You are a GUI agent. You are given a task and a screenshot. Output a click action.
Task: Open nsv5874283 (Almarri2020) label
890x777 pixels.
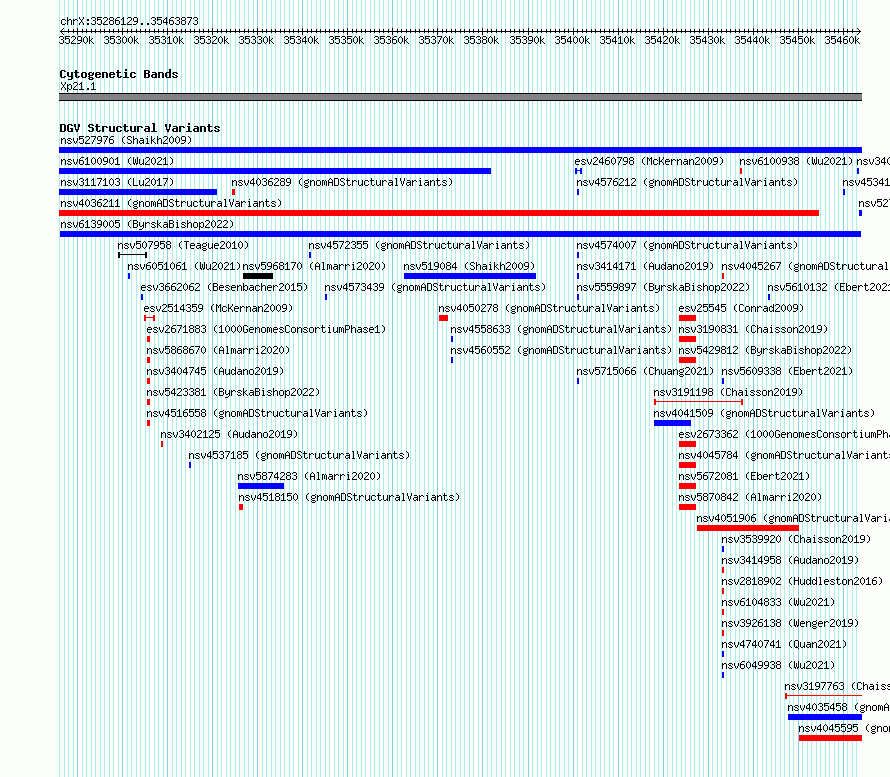[x=309, y=476]
